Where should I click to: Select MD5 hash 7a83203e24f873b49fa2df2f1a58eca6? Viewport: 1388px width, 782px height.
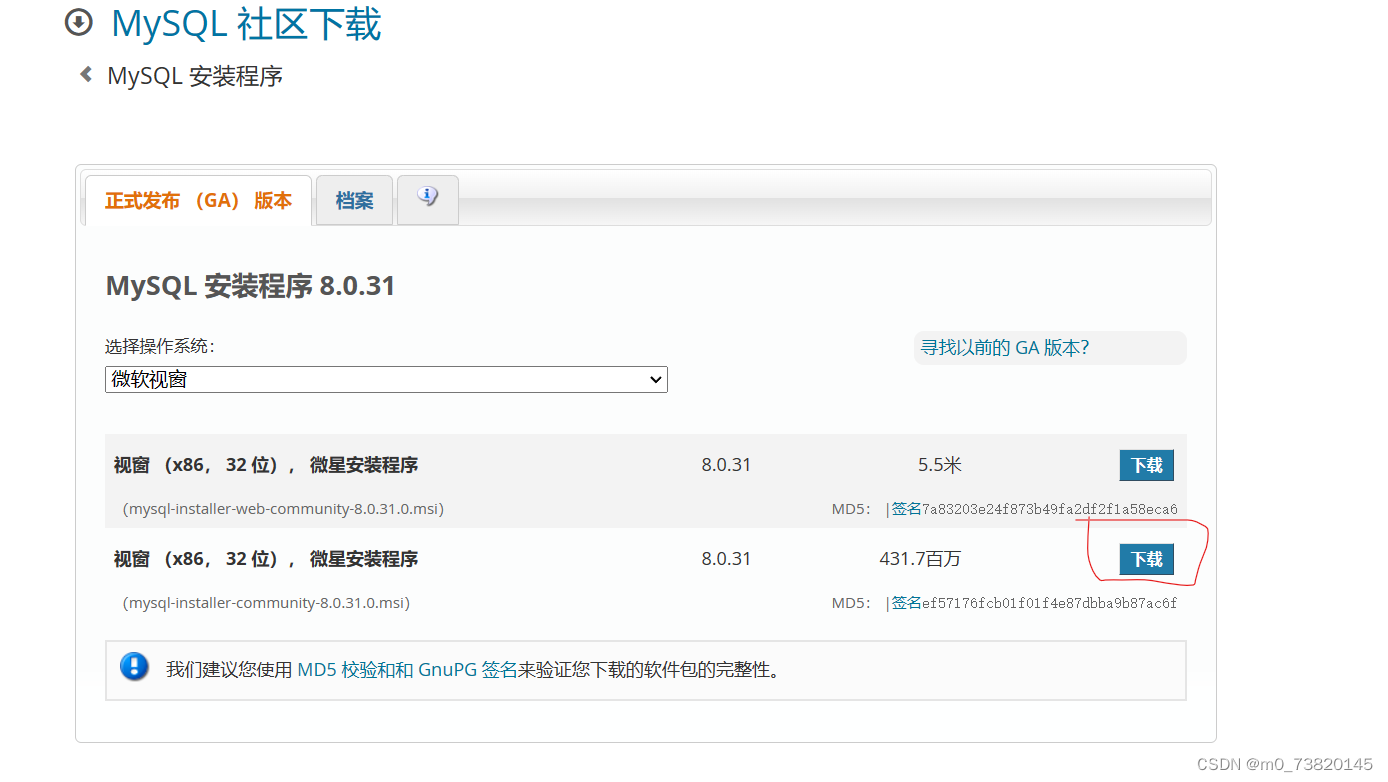pyautogui.click(x=1049, y=509)
